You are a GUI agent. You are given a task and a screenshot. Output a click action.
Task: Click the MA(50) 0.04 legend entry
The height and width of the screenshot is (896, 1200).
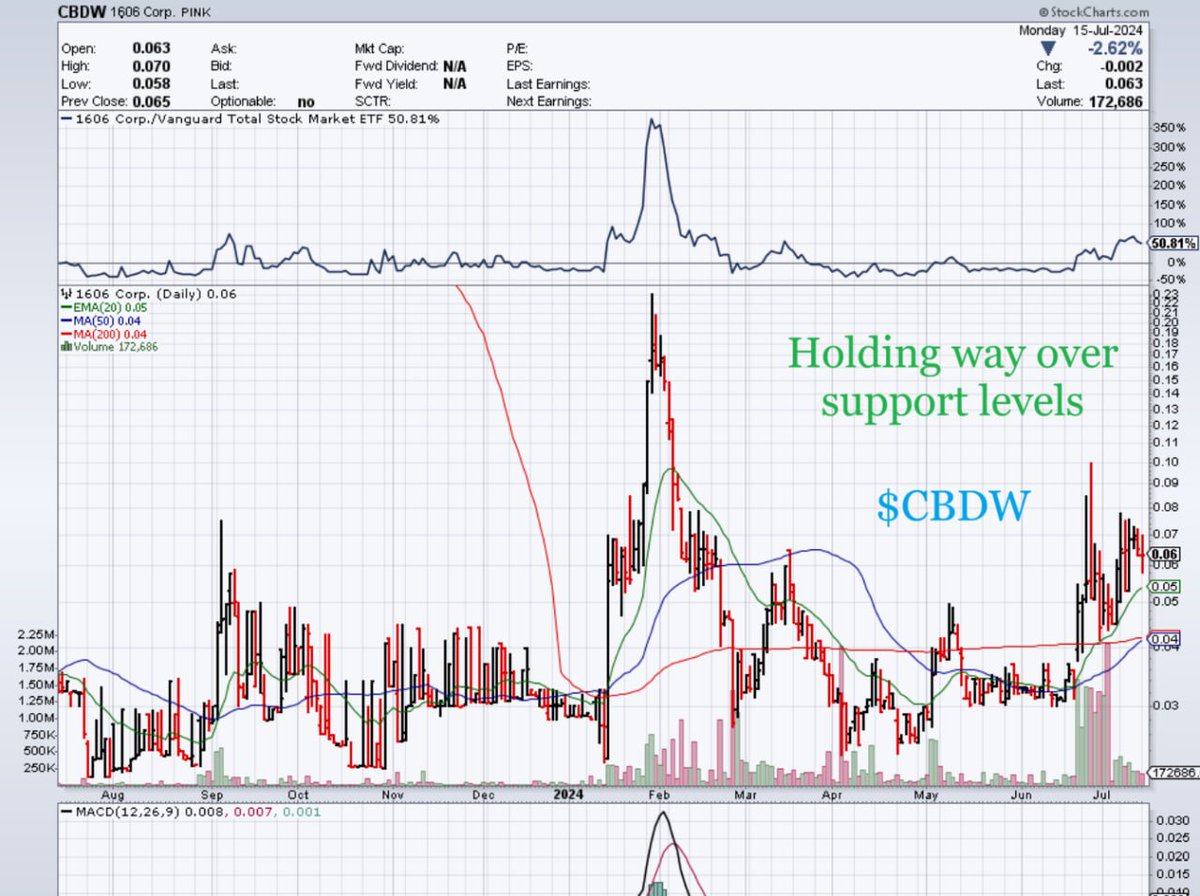coord(102,322)
